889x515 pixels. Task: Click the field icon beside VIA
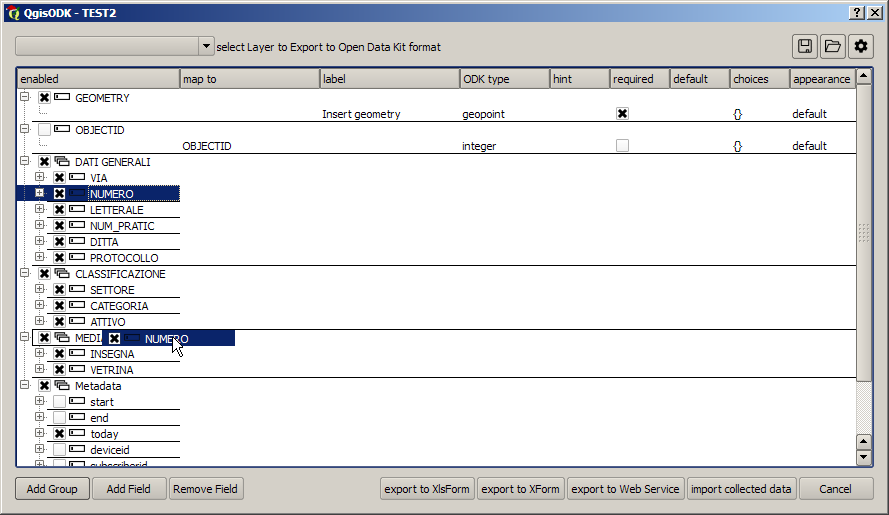coord(77,178)
